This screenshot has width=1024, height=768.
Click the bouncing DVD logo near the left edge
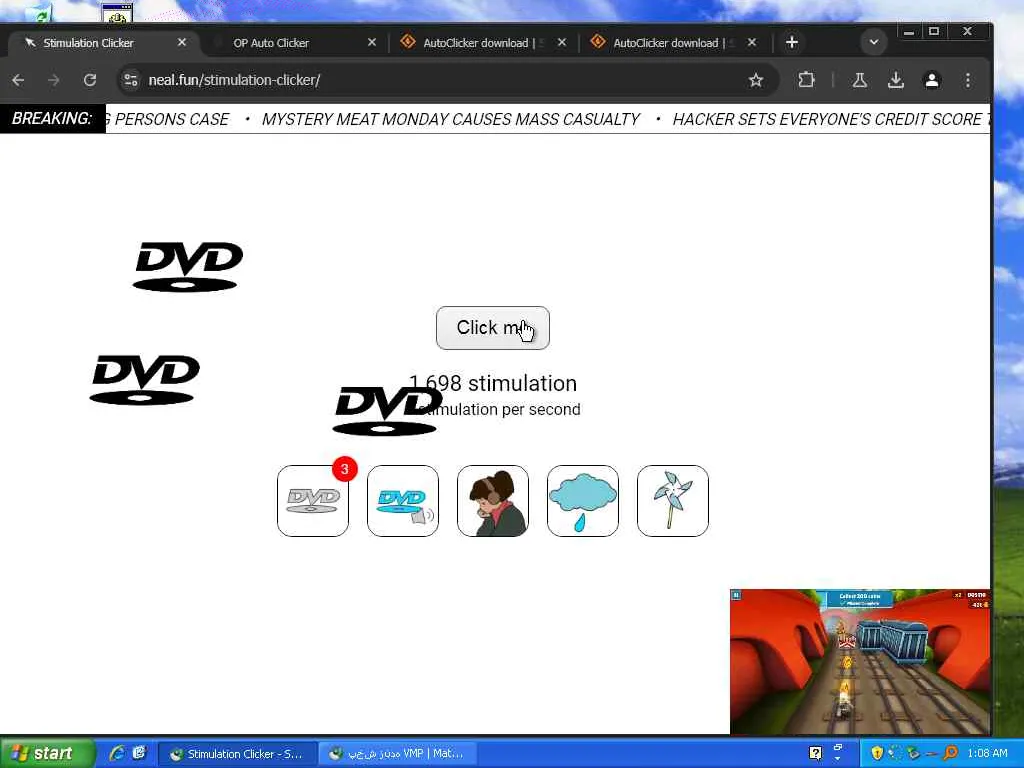click(x=144, y=379)
